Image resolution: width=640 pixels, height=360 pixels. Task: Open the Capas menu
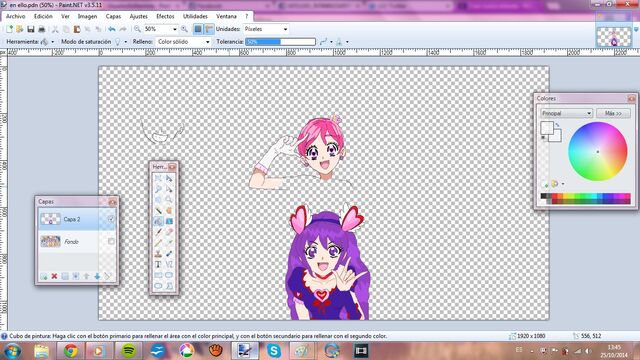(113, 16)
